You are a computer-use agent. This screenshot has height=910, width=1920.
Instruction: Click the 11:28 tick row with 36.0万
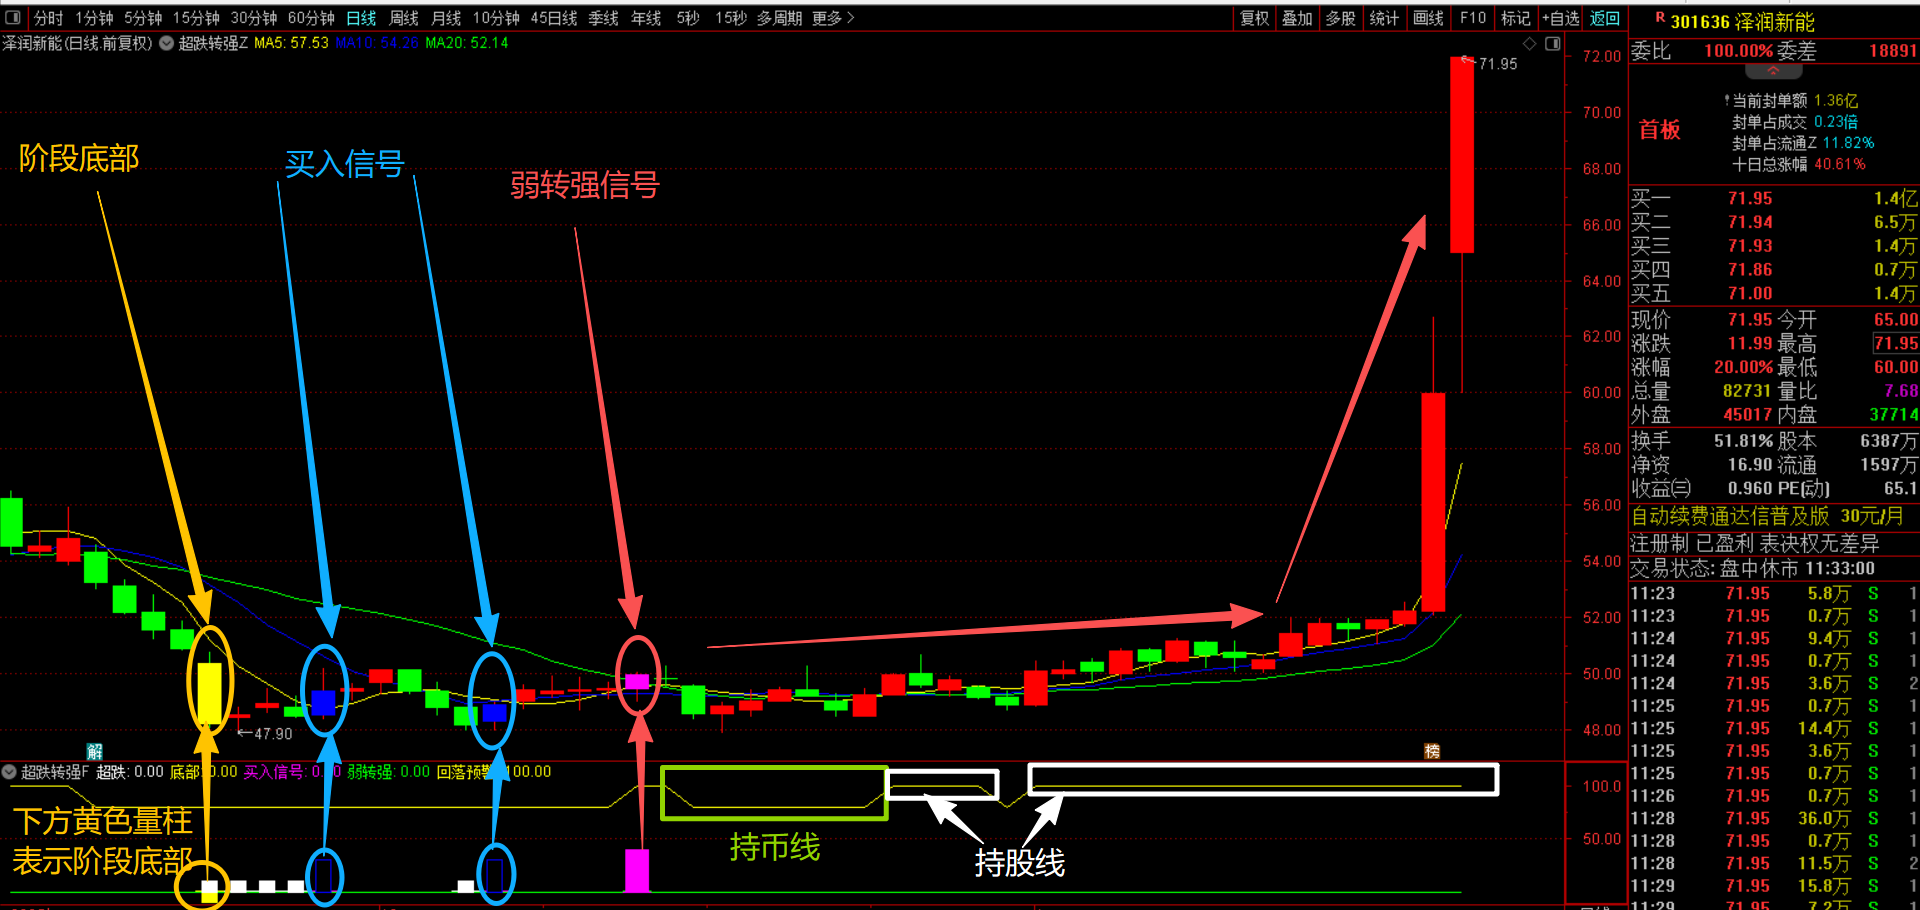(x=1774, y=818)
